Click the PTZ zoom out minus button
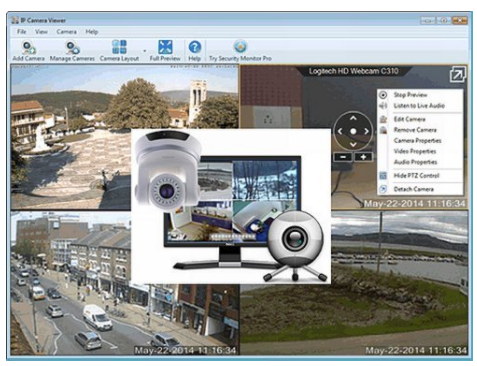 pos(343,157)
